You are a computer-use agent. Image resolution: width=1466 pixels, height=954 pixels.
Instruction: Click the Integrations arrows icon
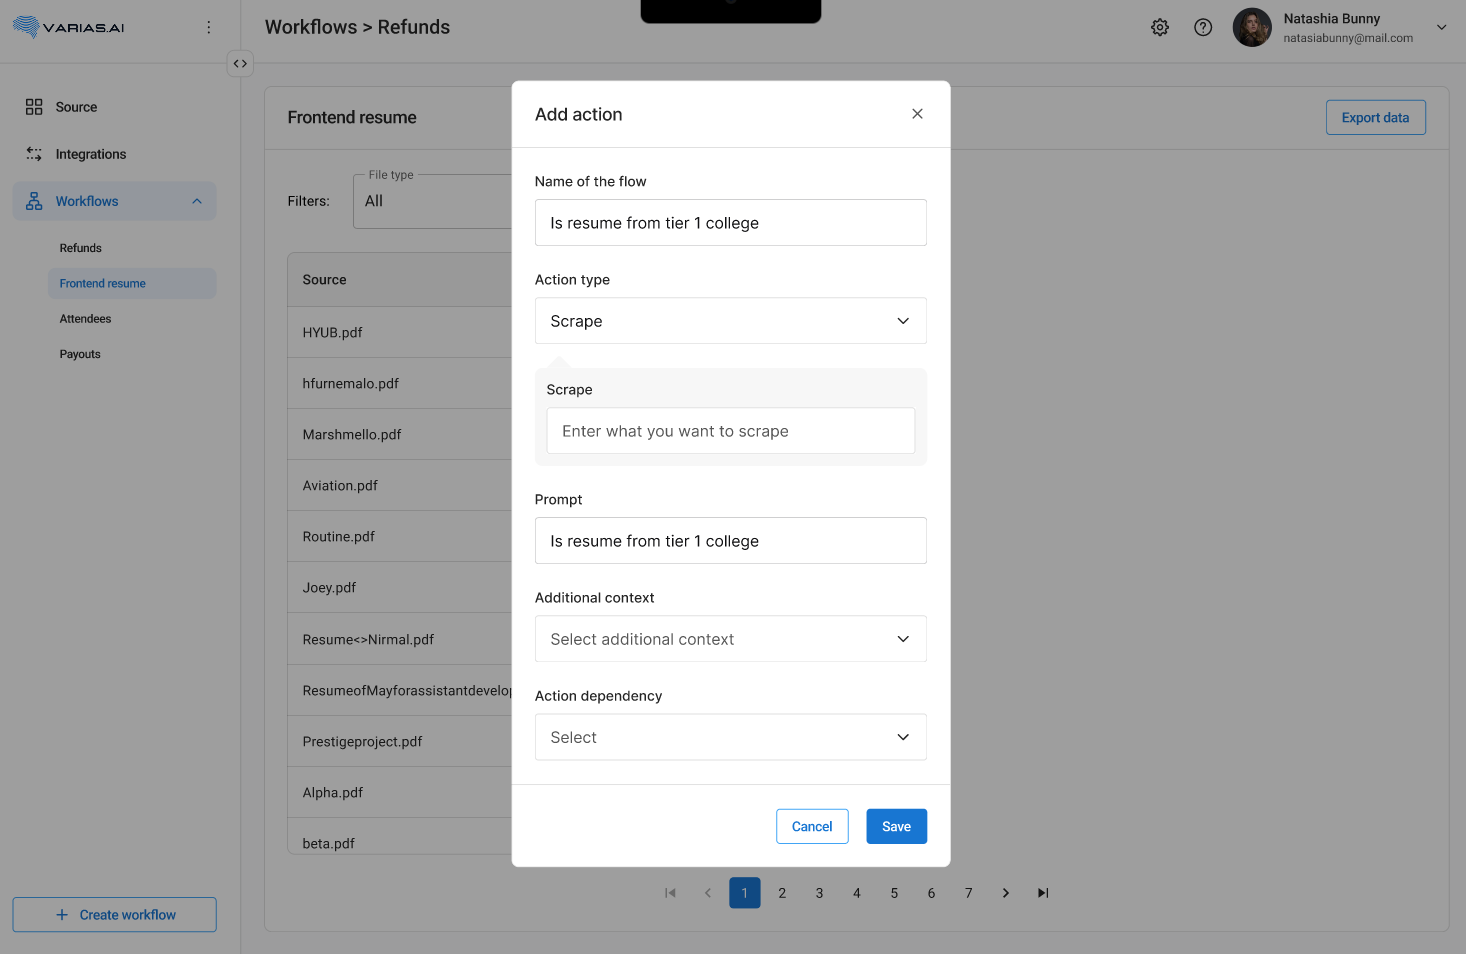click(34, 154)
